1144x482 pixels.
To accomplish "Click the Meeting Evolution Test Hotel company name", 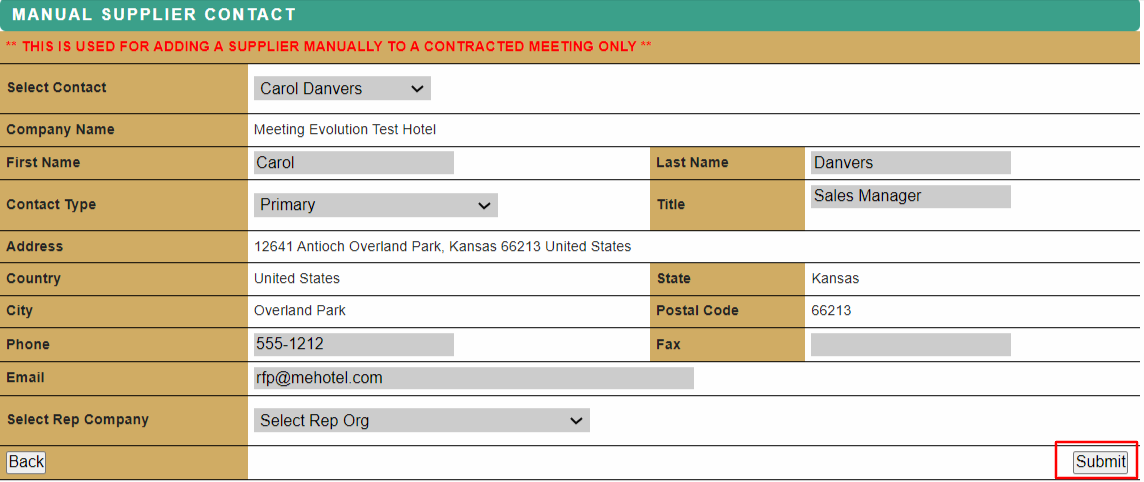I will (x=345, y=130).
